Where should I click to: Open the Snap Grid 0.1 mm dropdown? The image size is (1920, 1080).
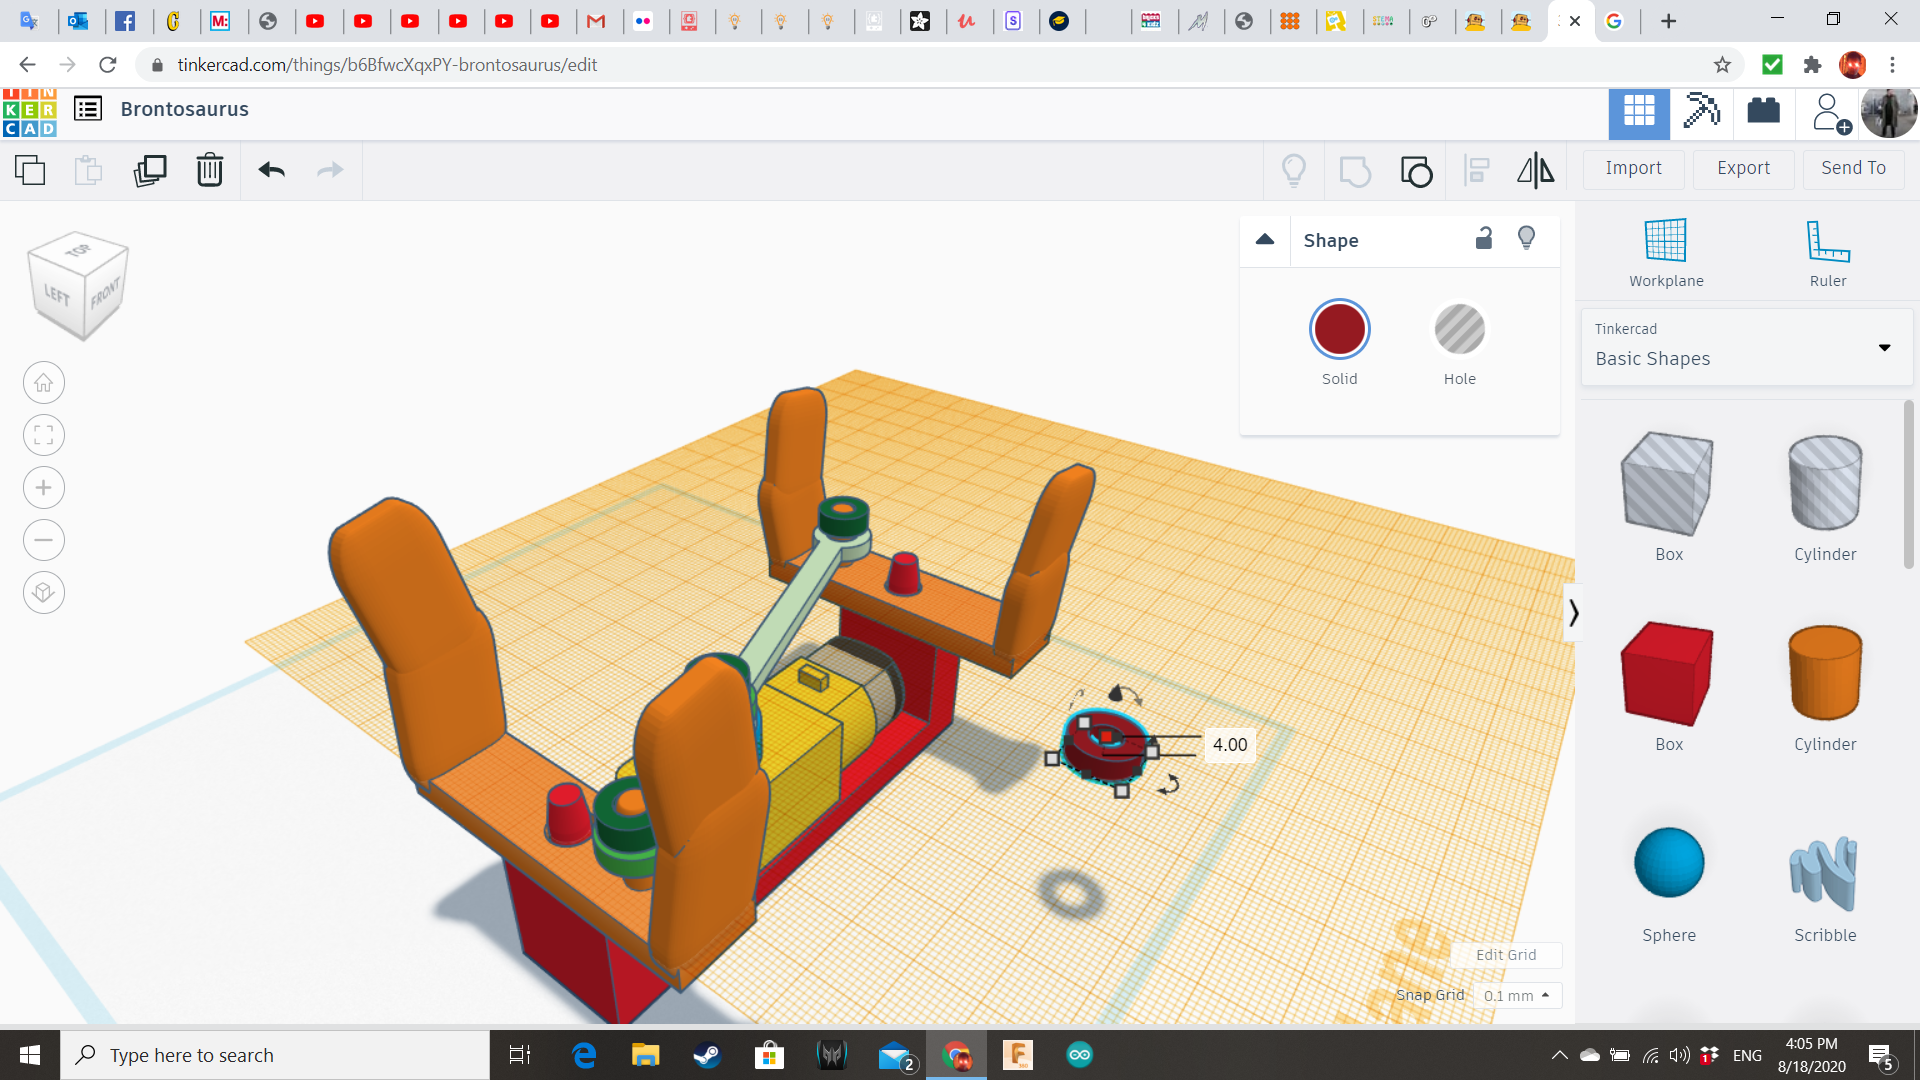[x=1516, y=996]
